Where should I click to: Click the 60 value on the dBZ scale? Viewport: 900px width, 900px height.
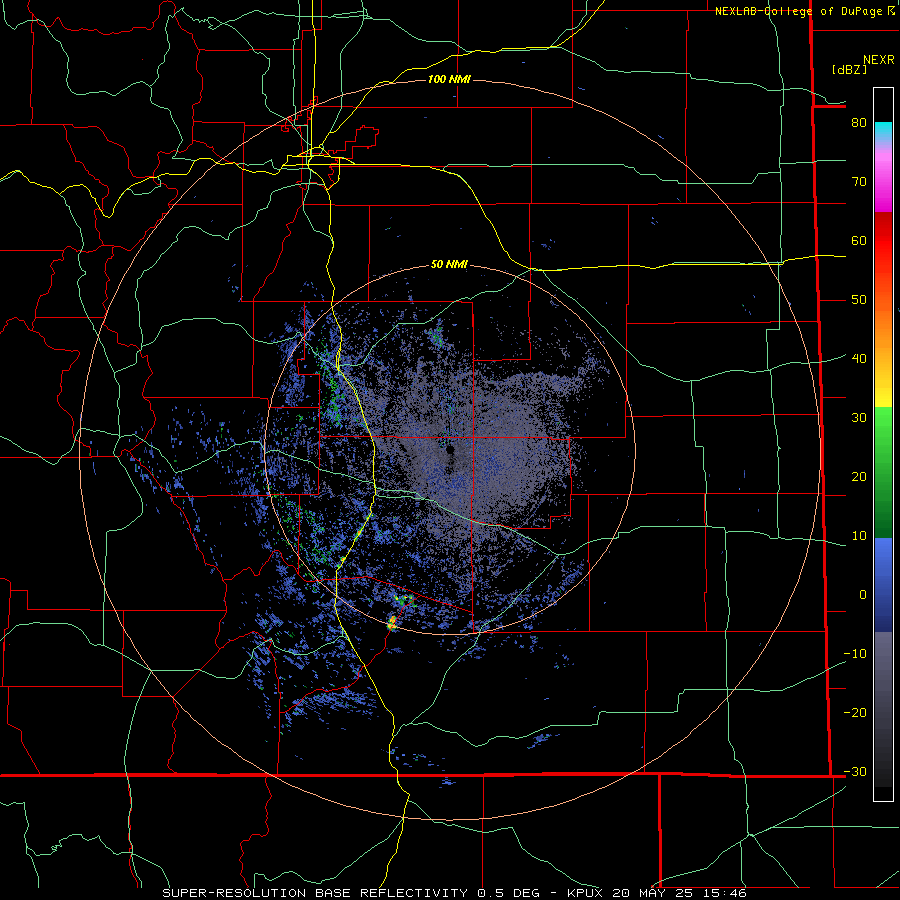[859, 240]
